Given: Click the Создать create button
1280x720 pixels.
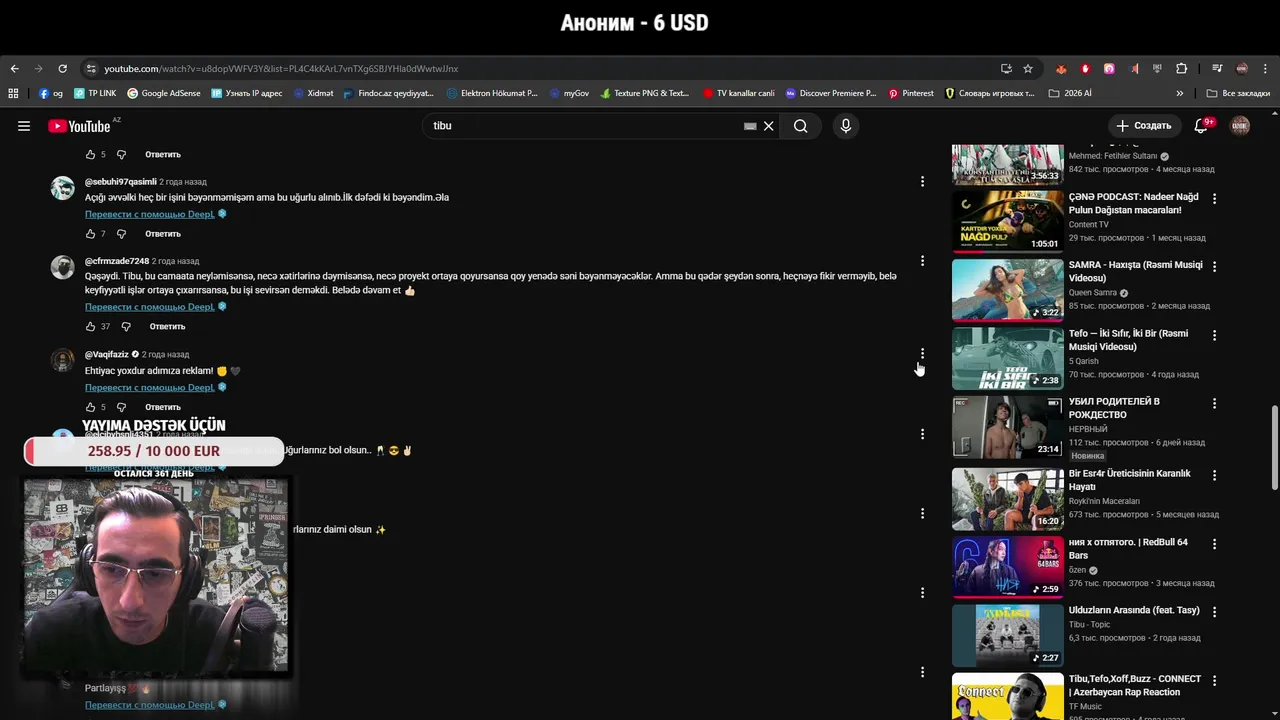Looking at the screenshot, I should point(1144,126).
